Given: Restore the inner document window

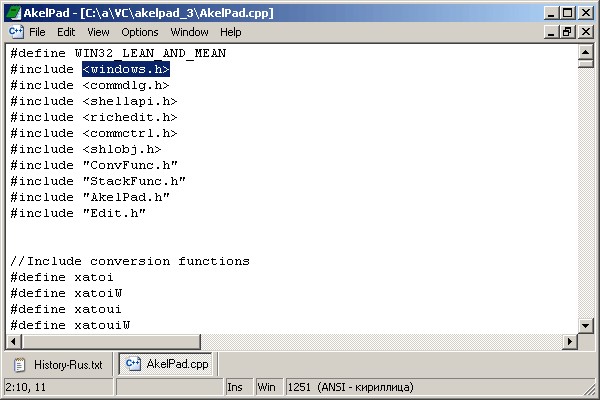Looking at the screenshot, I should click(x=567, y=32).
